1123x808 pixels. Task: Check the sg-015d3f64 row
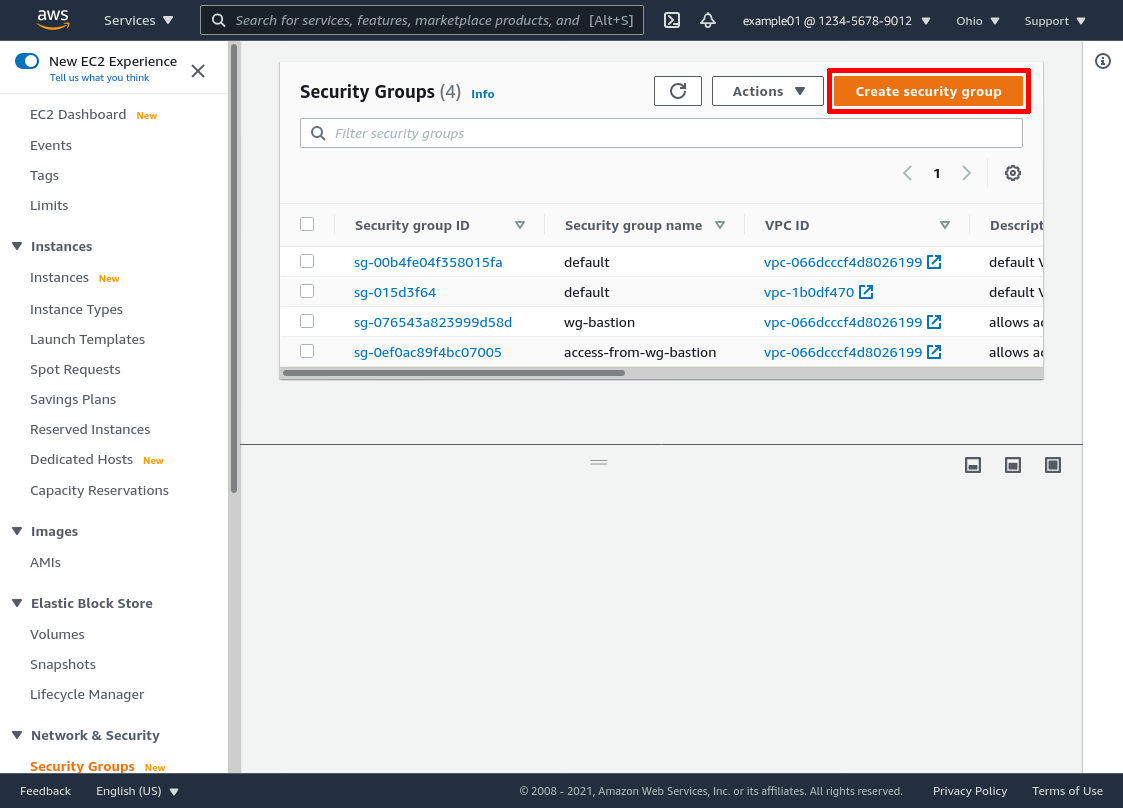307,291
